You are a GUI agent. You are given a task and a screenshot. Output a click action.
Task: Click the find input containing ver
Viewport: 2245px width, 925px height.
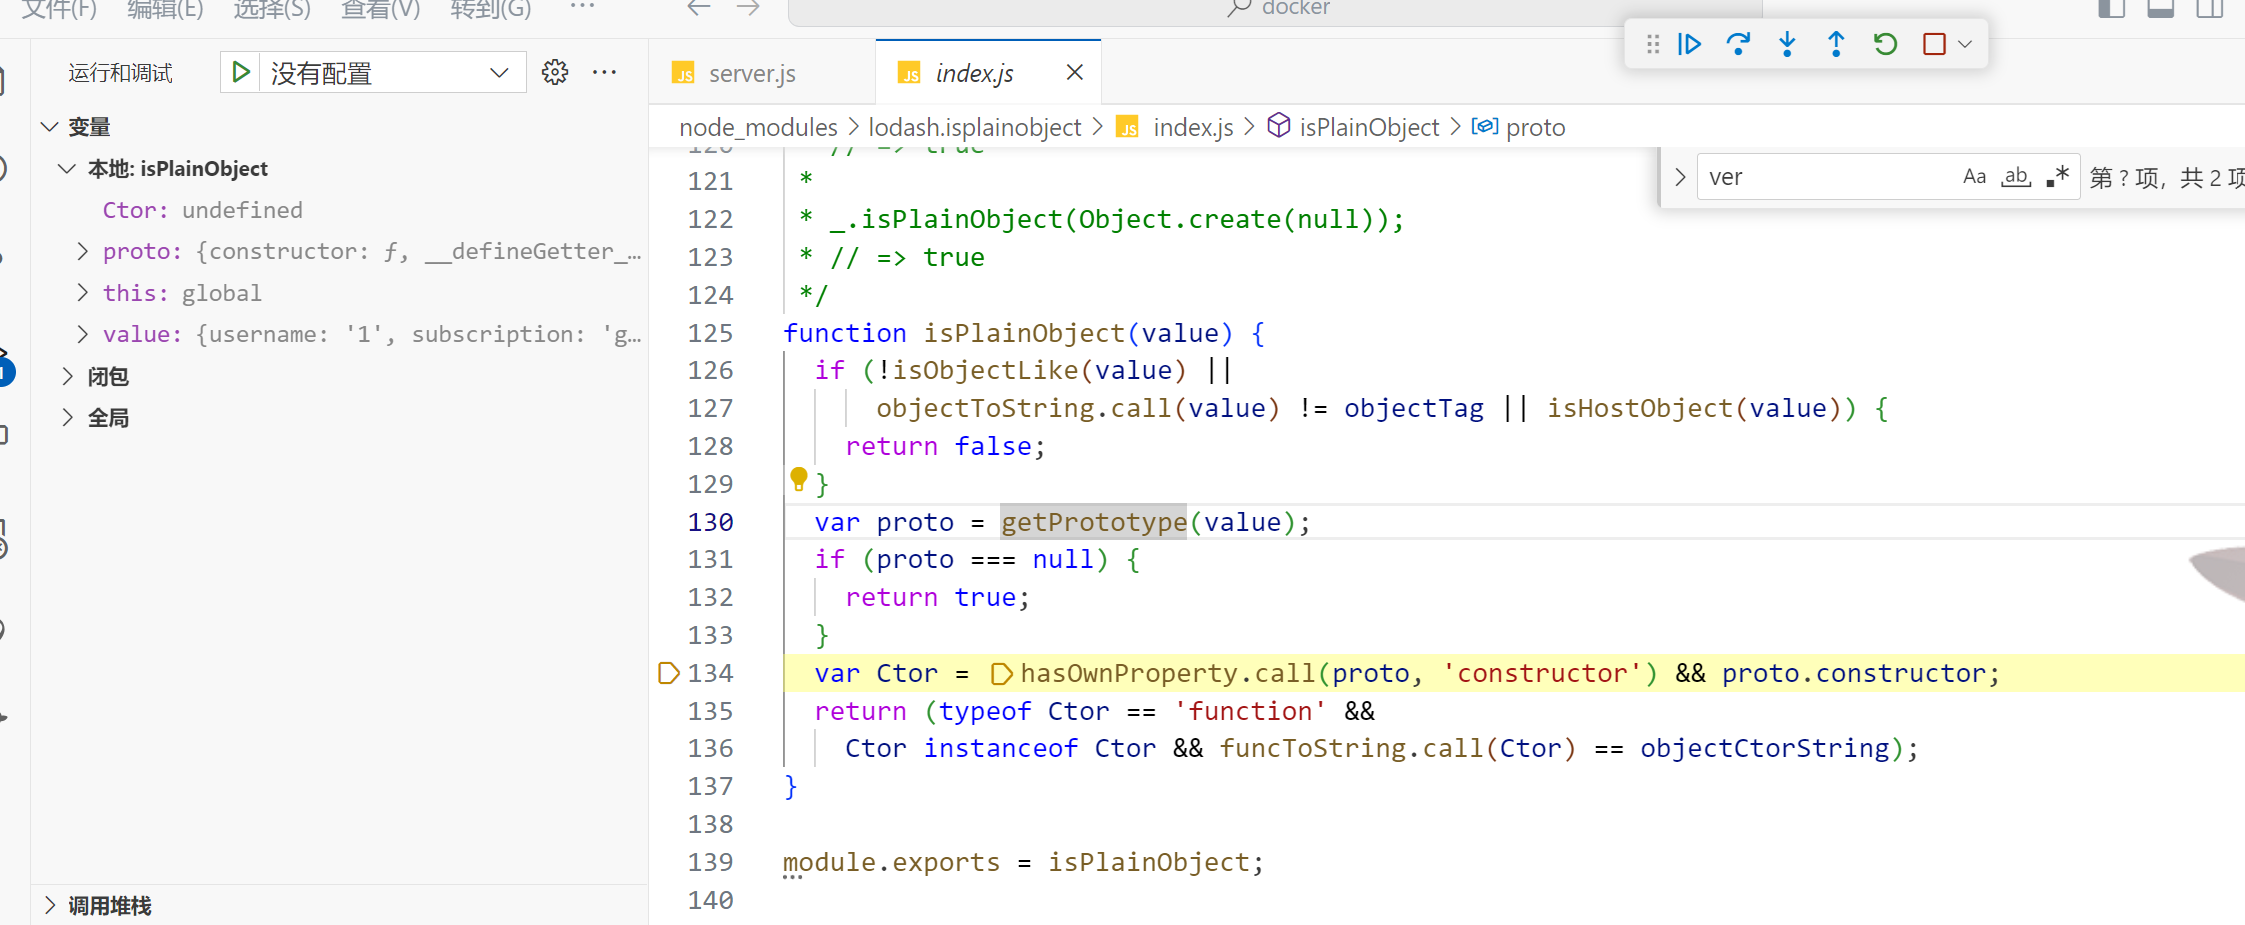click(1828, 177)
